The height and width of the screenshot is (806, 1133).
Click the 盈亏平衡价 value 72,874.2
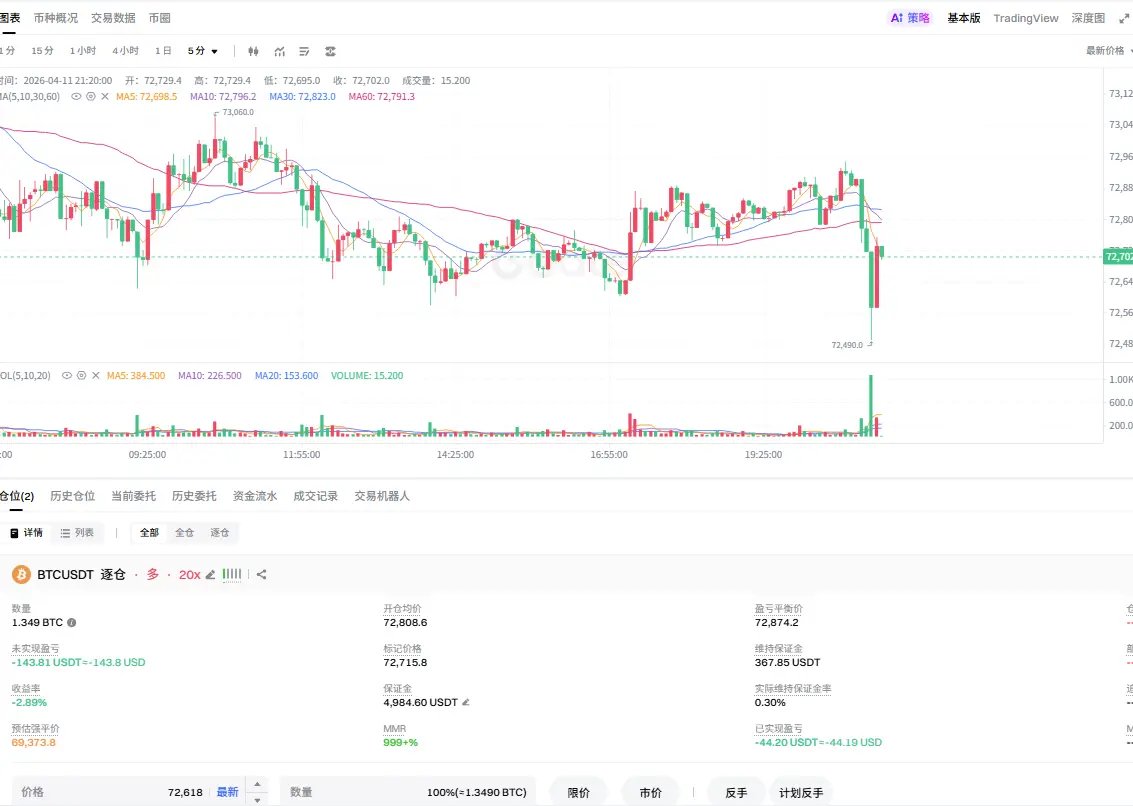(777, 622)
